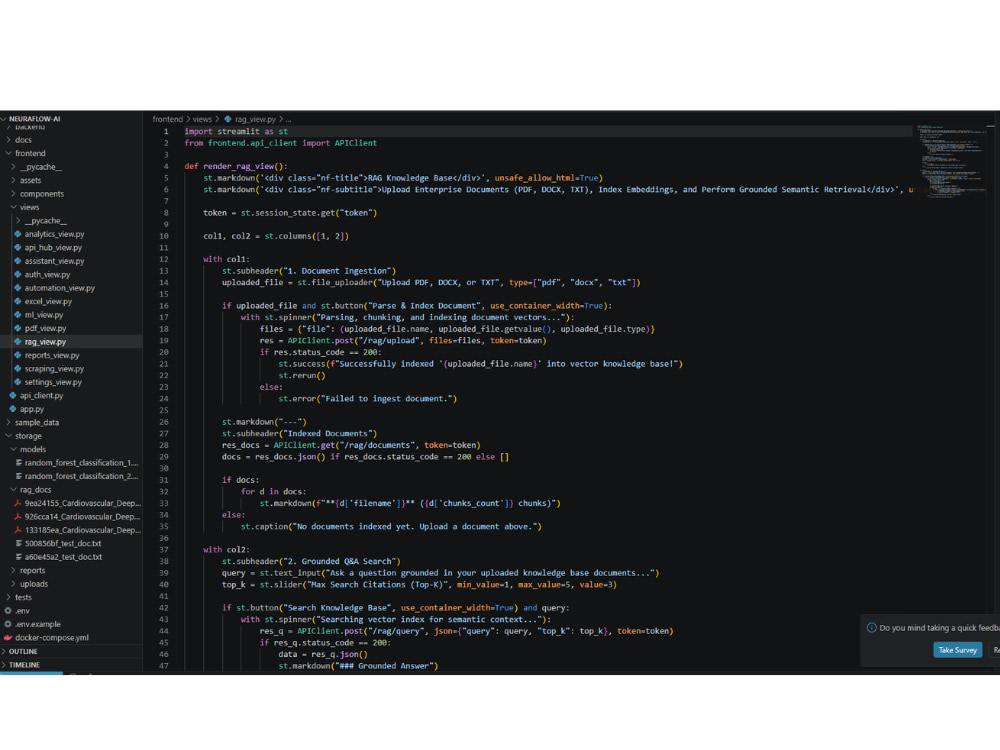1000x750 pixels.
Task: Expand the __pycache__ folder directly under frontend
Action: (x=13, y=166)
